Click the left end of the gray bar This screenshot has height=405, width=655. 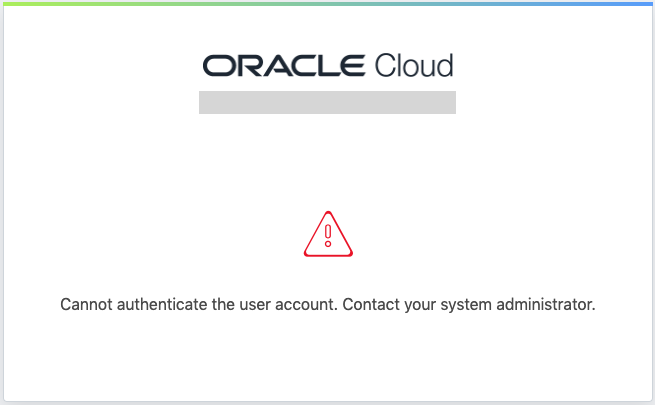[x=205, y=102]
